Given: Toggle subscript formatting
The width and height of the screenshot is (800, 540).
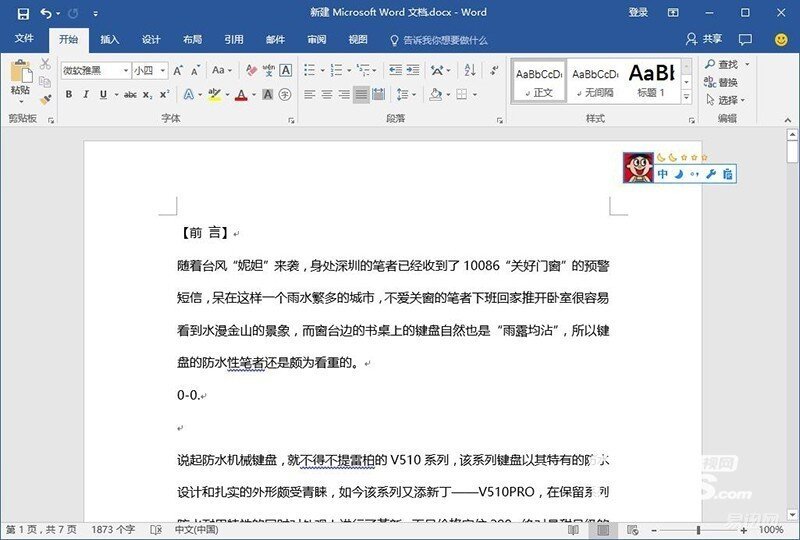Looking at the screenshot, I should pyautogui.click(x=147, y=94).
